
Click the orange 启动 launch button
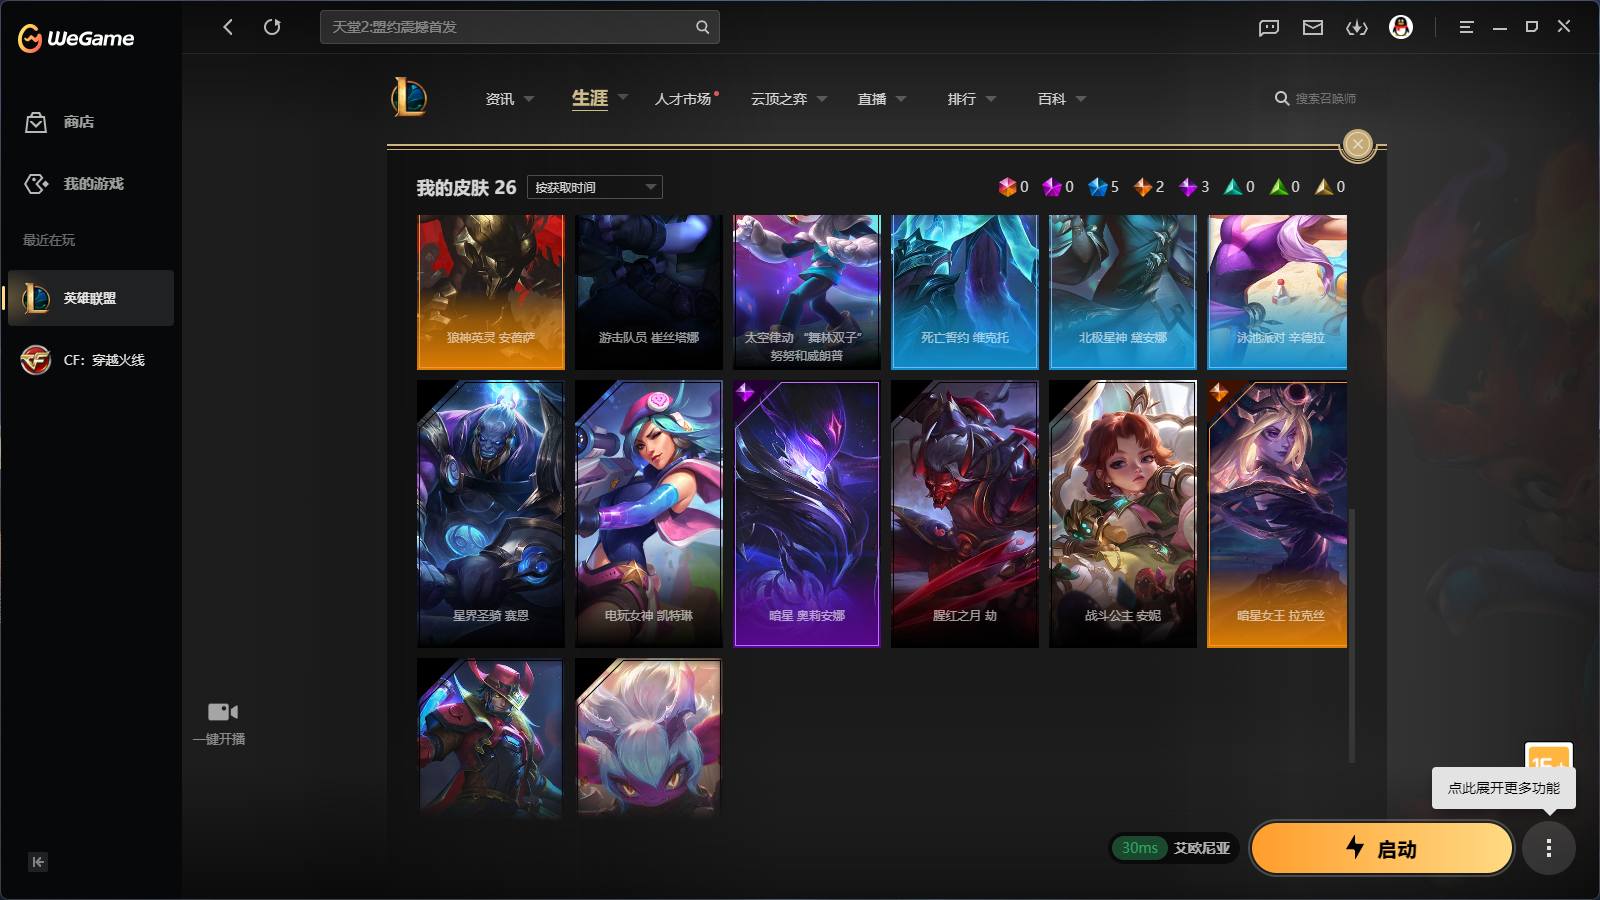pos(1382,849)
